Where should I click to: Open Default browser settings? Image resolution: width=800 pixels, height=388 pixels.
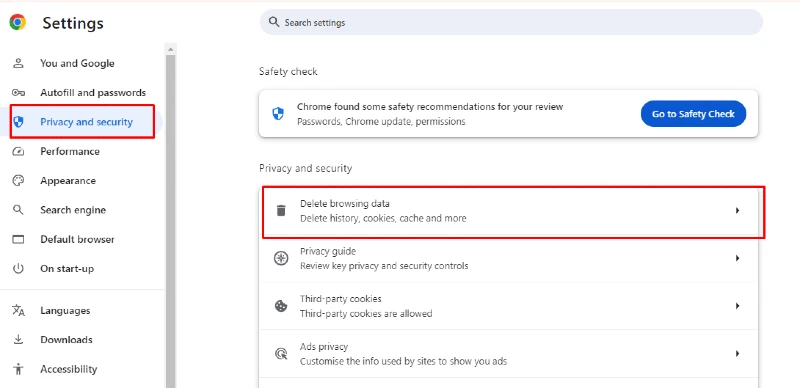click(78, 239)
